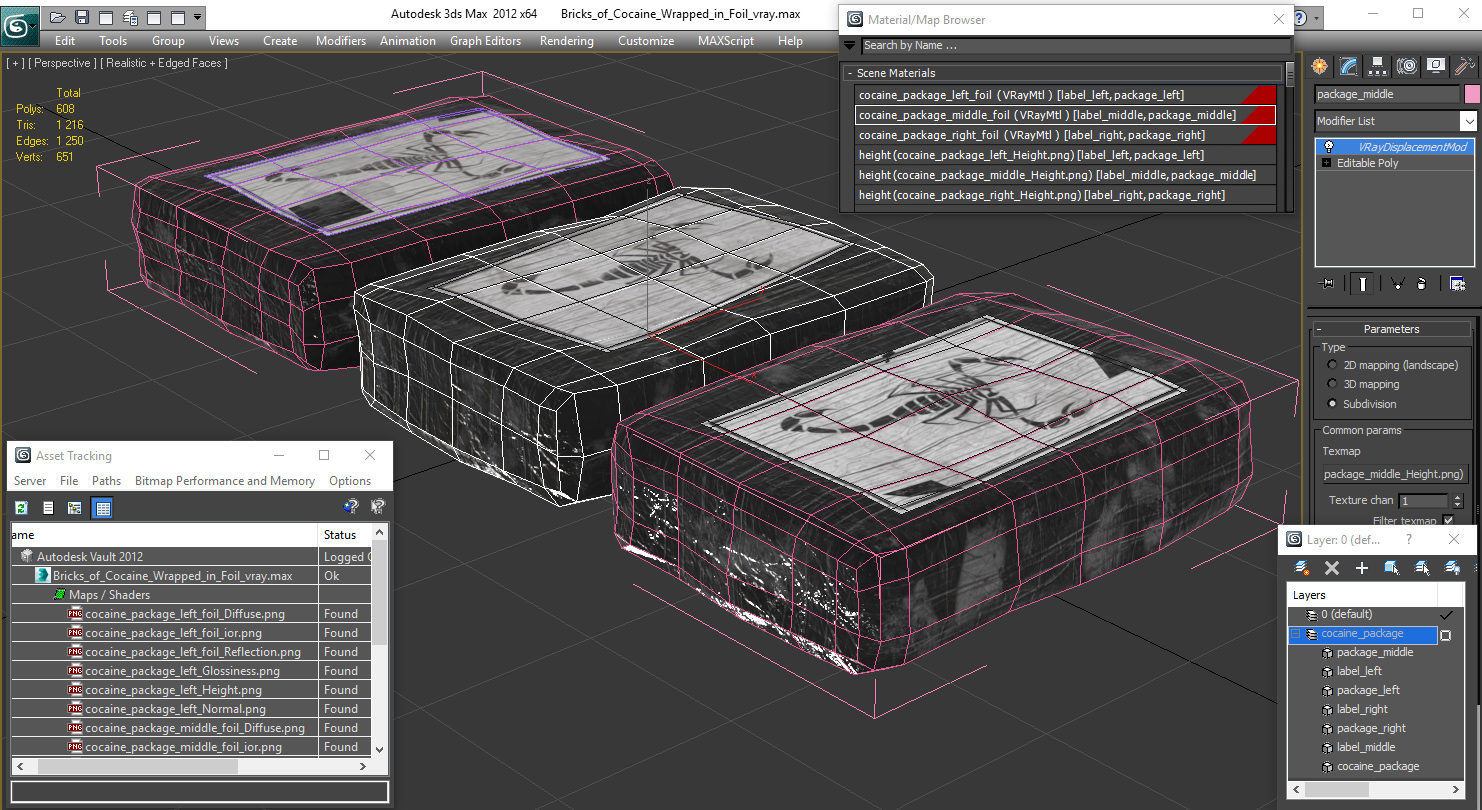
Task: Open Bitmap Performance and Memory menu
Action: 225,481
